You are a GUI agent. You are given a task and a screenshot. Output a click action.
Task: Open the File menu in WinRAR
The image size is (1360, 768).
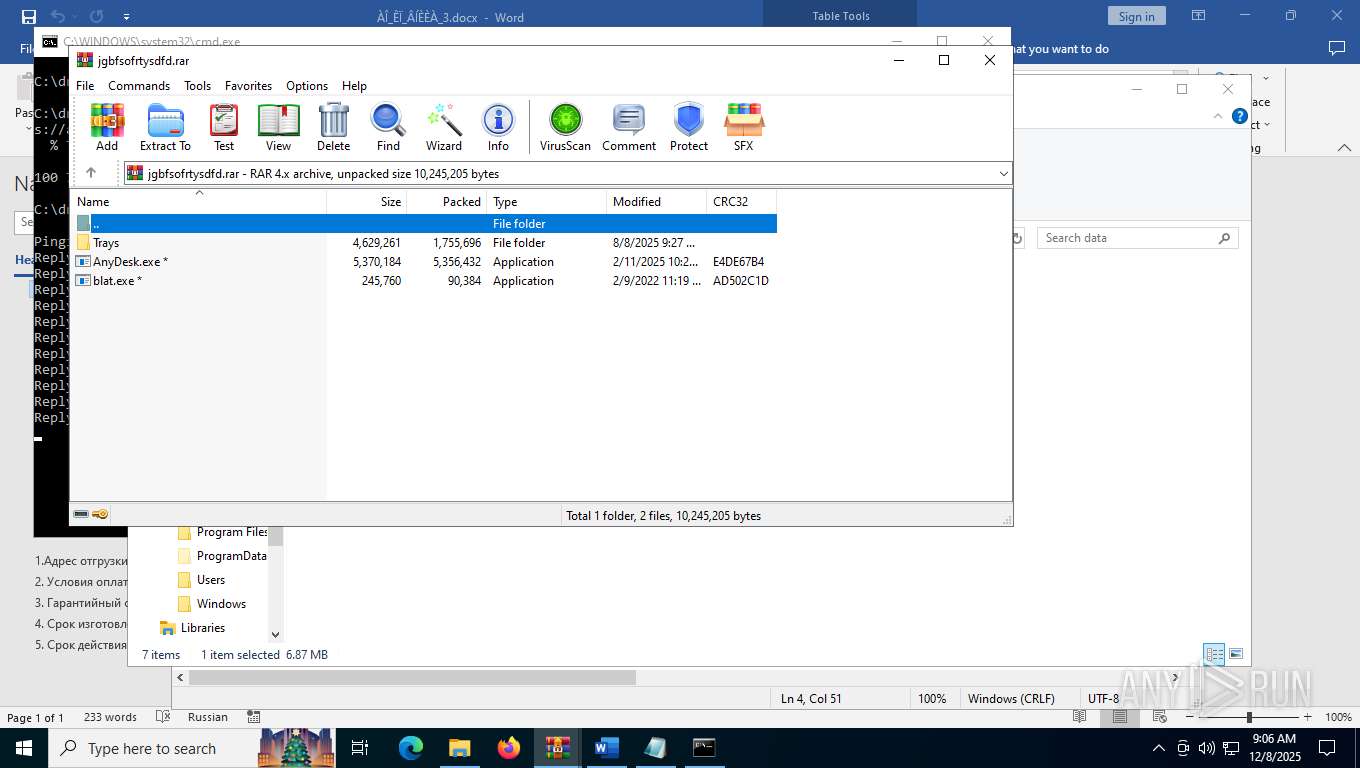(85, 86)
